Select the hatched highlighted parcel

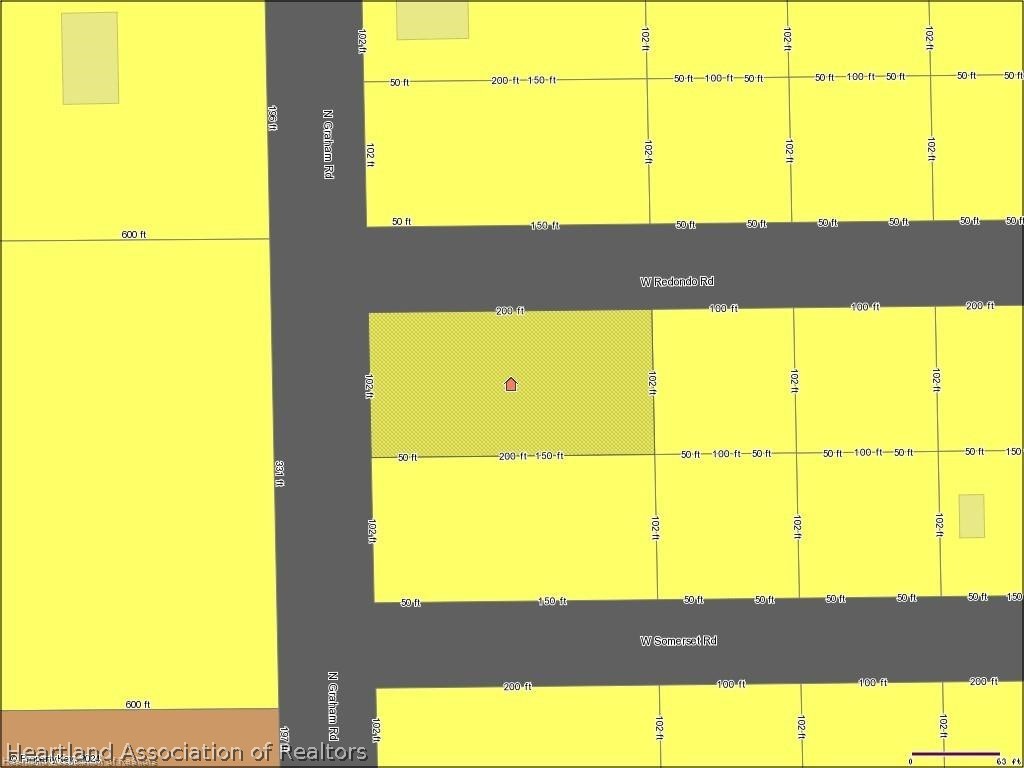511,383
